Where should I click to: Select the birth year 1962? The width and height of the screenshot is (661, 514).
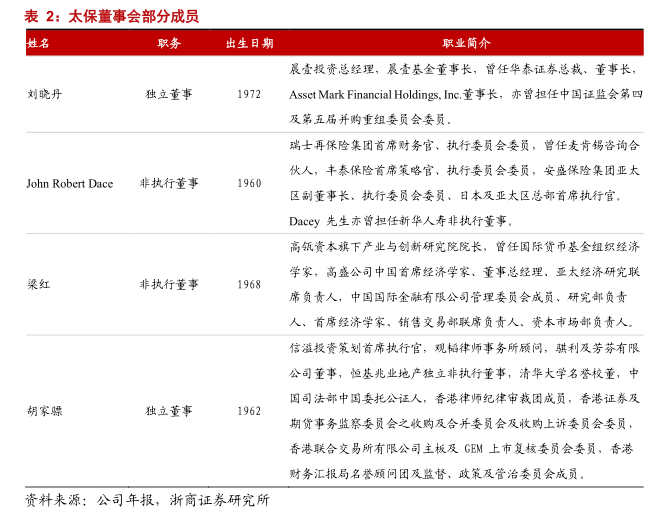click(249, 410)
